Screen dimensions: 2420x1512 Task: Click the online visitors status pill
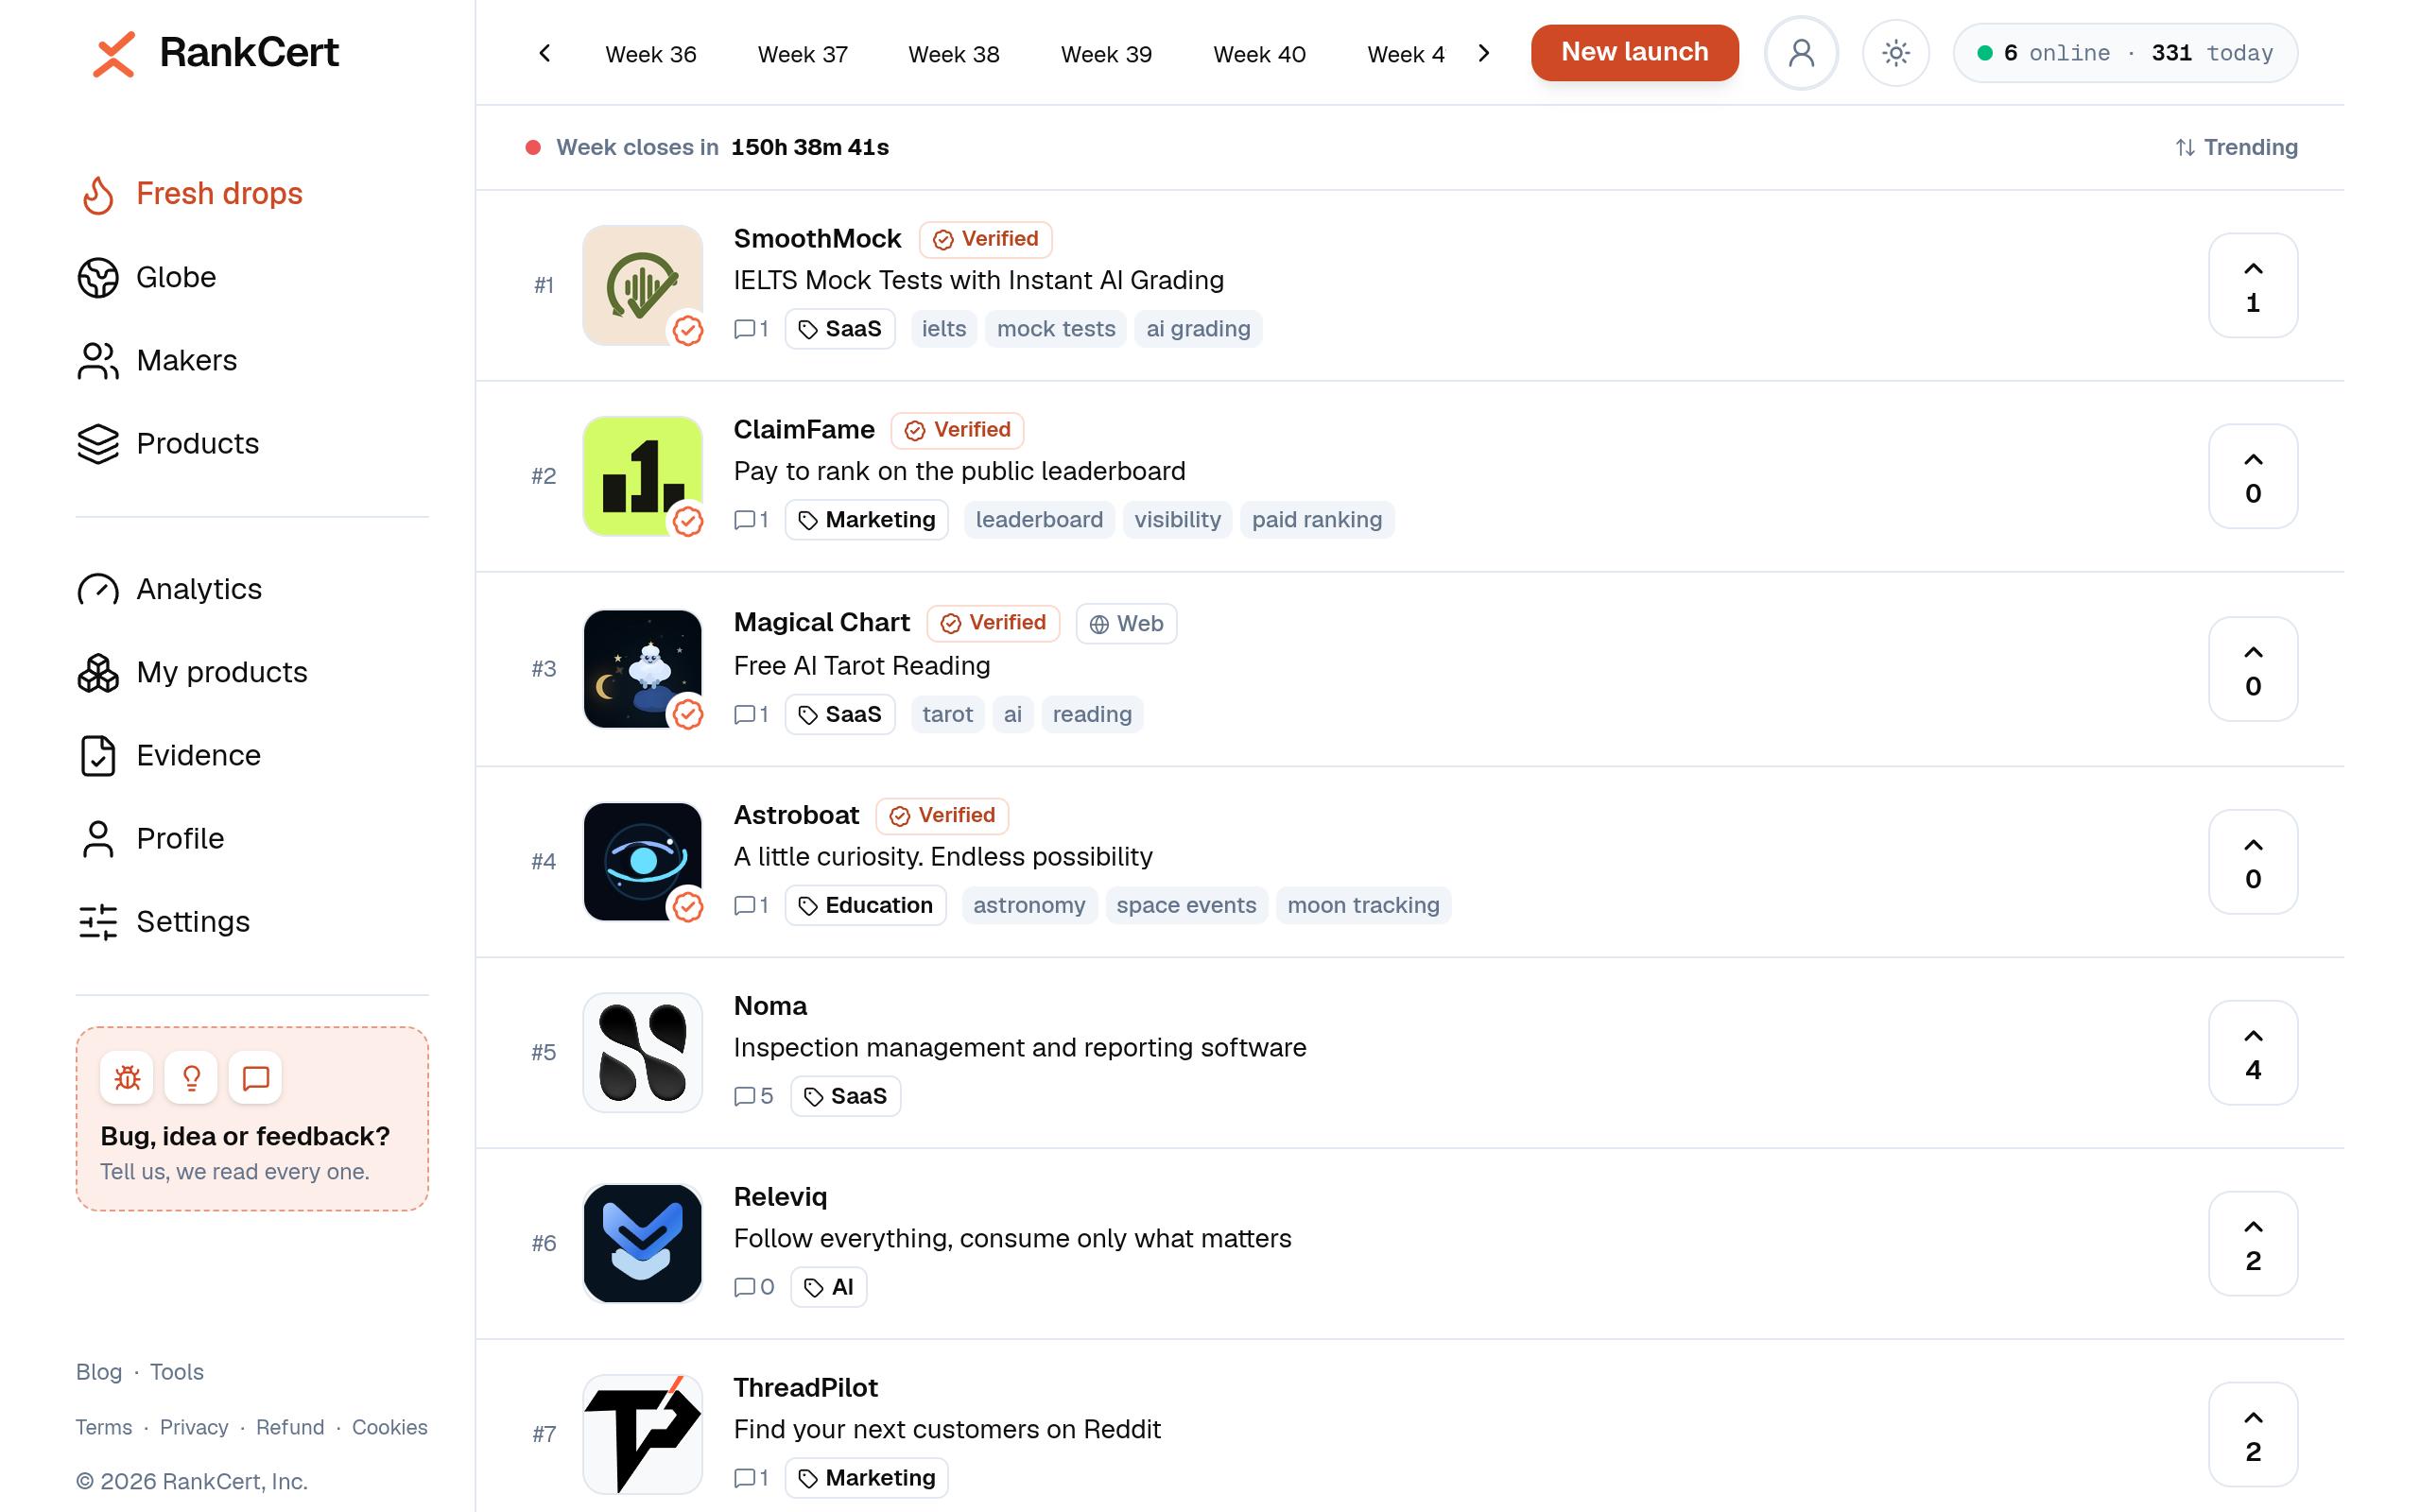click(x=2125, y=53)
